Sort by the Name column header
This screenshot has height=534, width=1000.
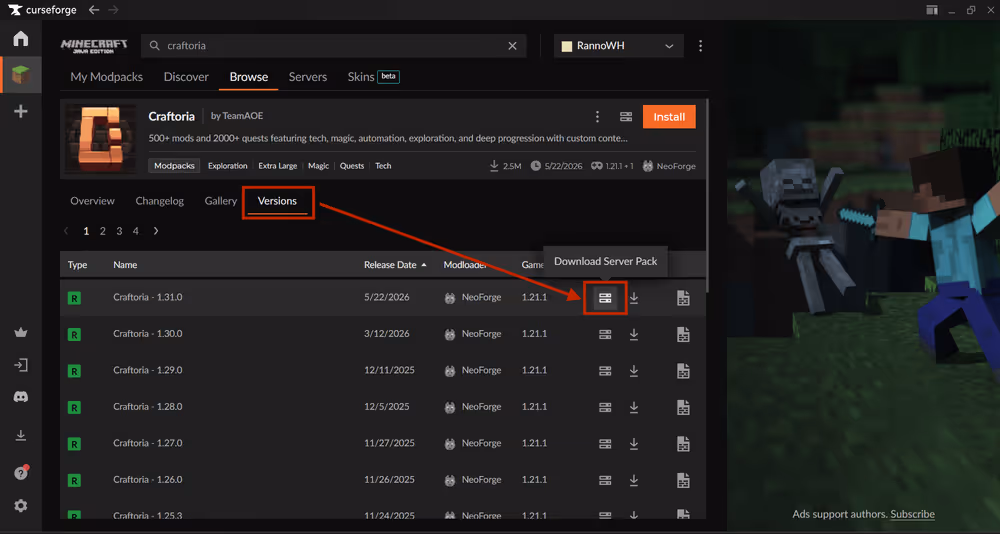(x=125, y=265)
